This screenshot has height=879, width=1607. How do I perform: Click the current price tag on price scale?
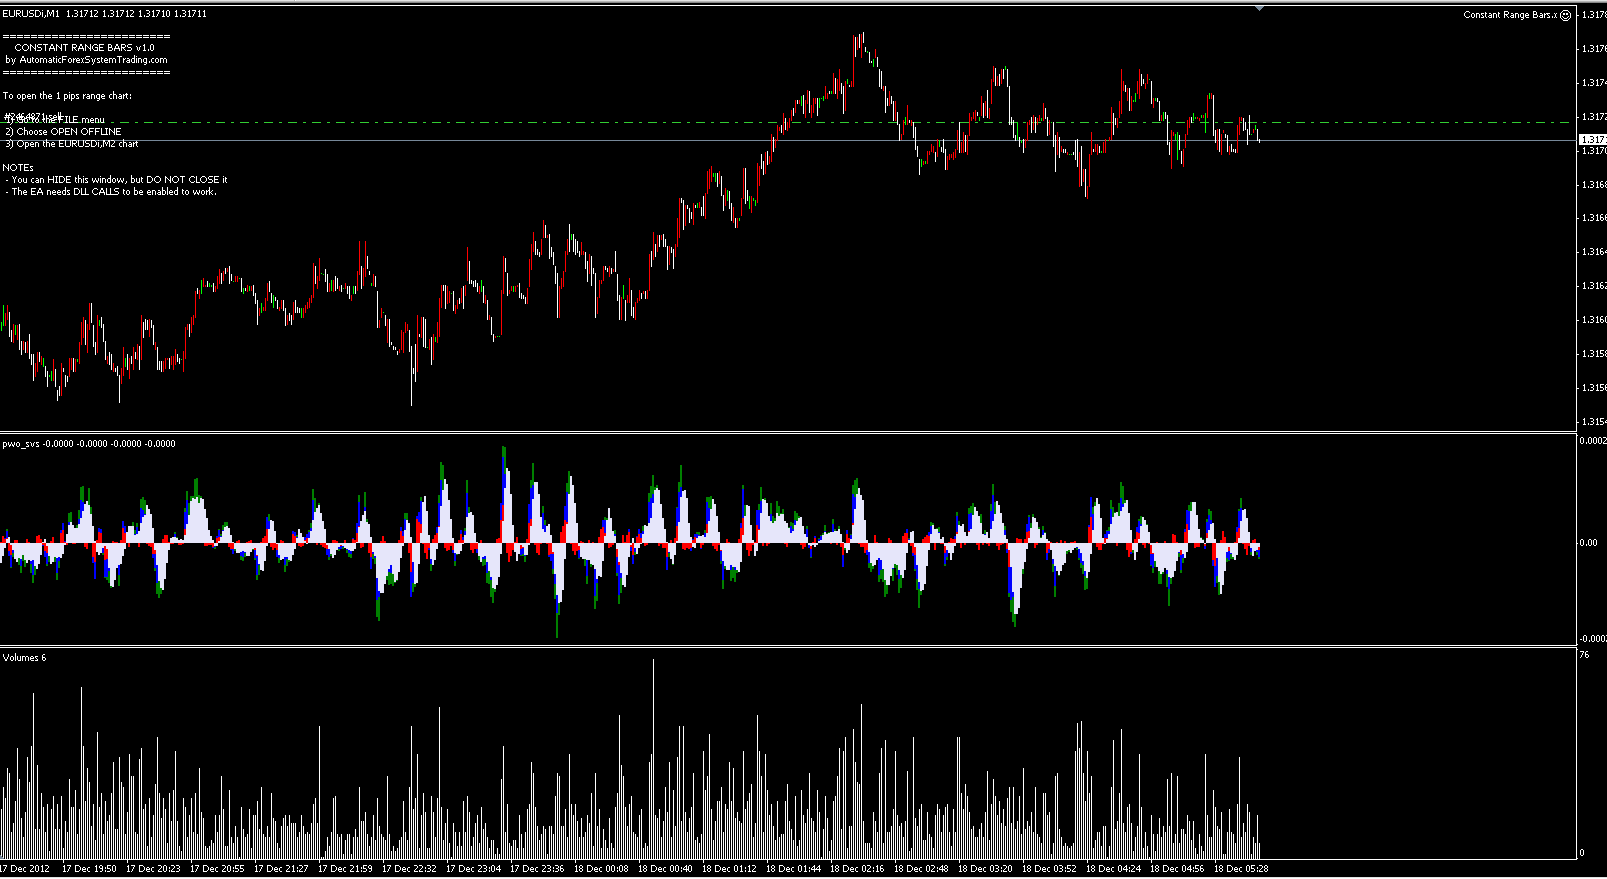1591,140
